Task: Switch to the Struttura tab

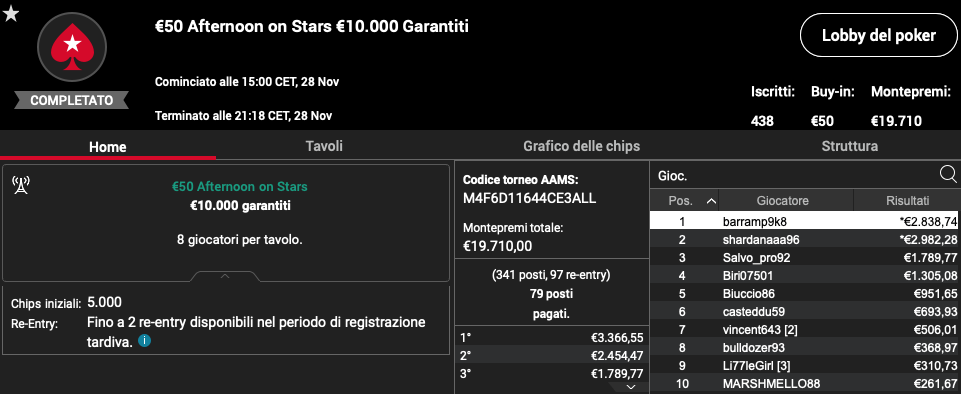Action: 849,146
